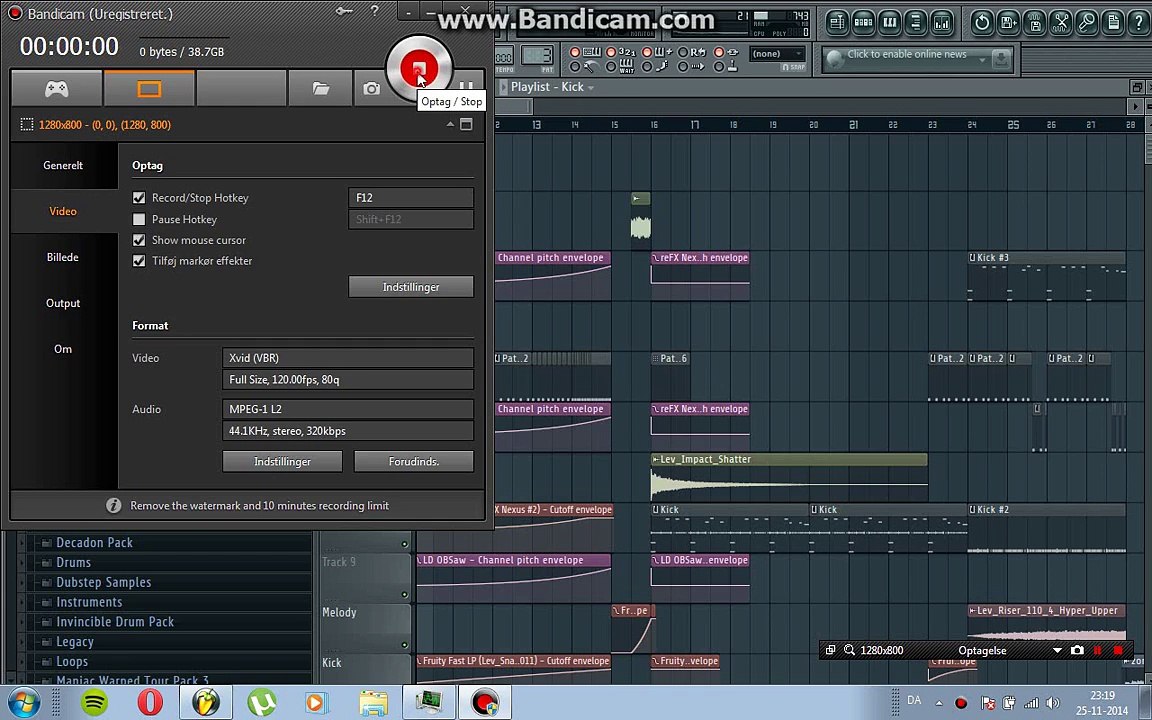Toggle the loop recording R button
This screenshot has width=1152, height=720.
693,52
